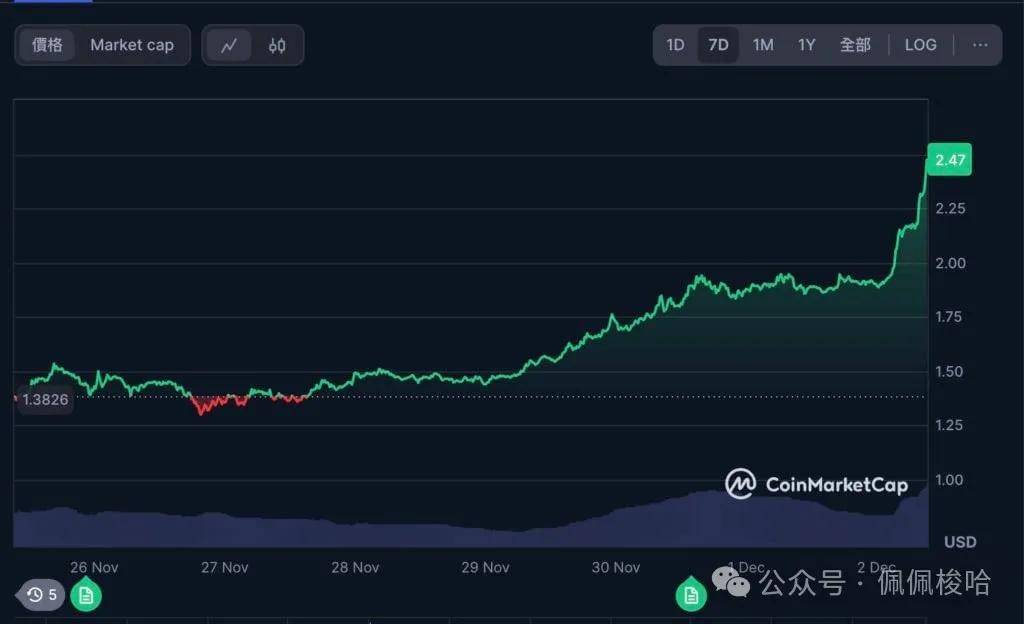The height and width of the screenshot is (624, 1024).
Task: Click the 1.3826 opening price label
Action: coord(43,399)
